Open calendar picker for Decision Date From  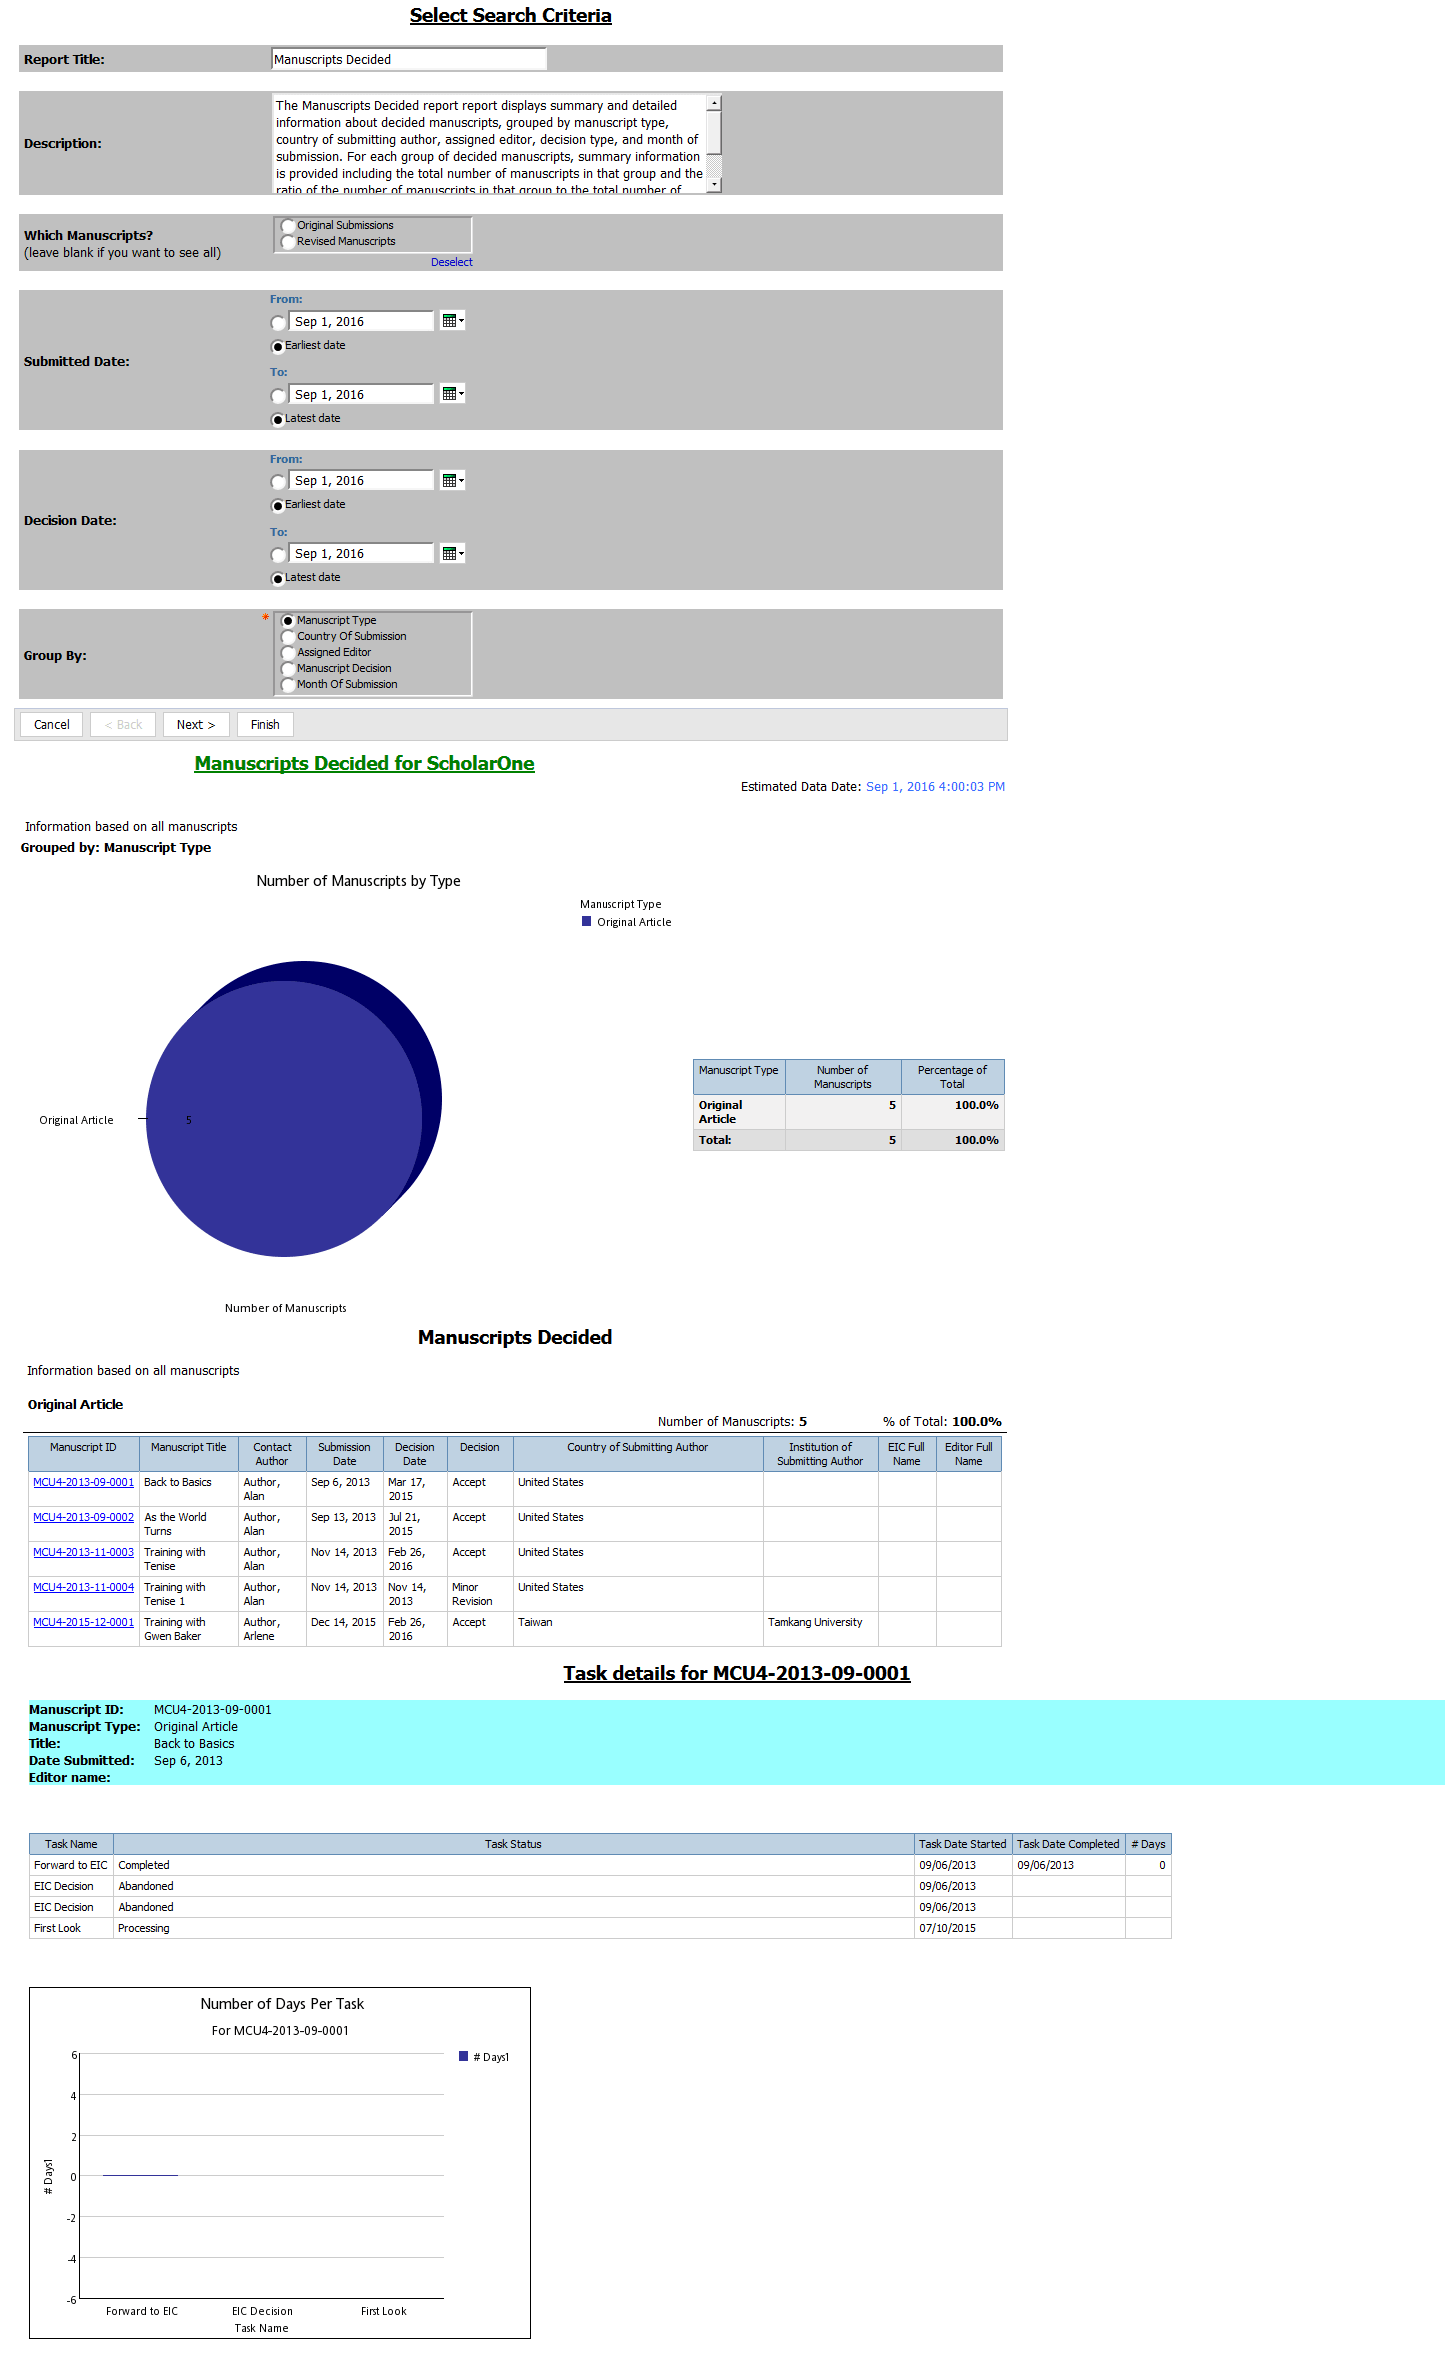click(452, 481)
